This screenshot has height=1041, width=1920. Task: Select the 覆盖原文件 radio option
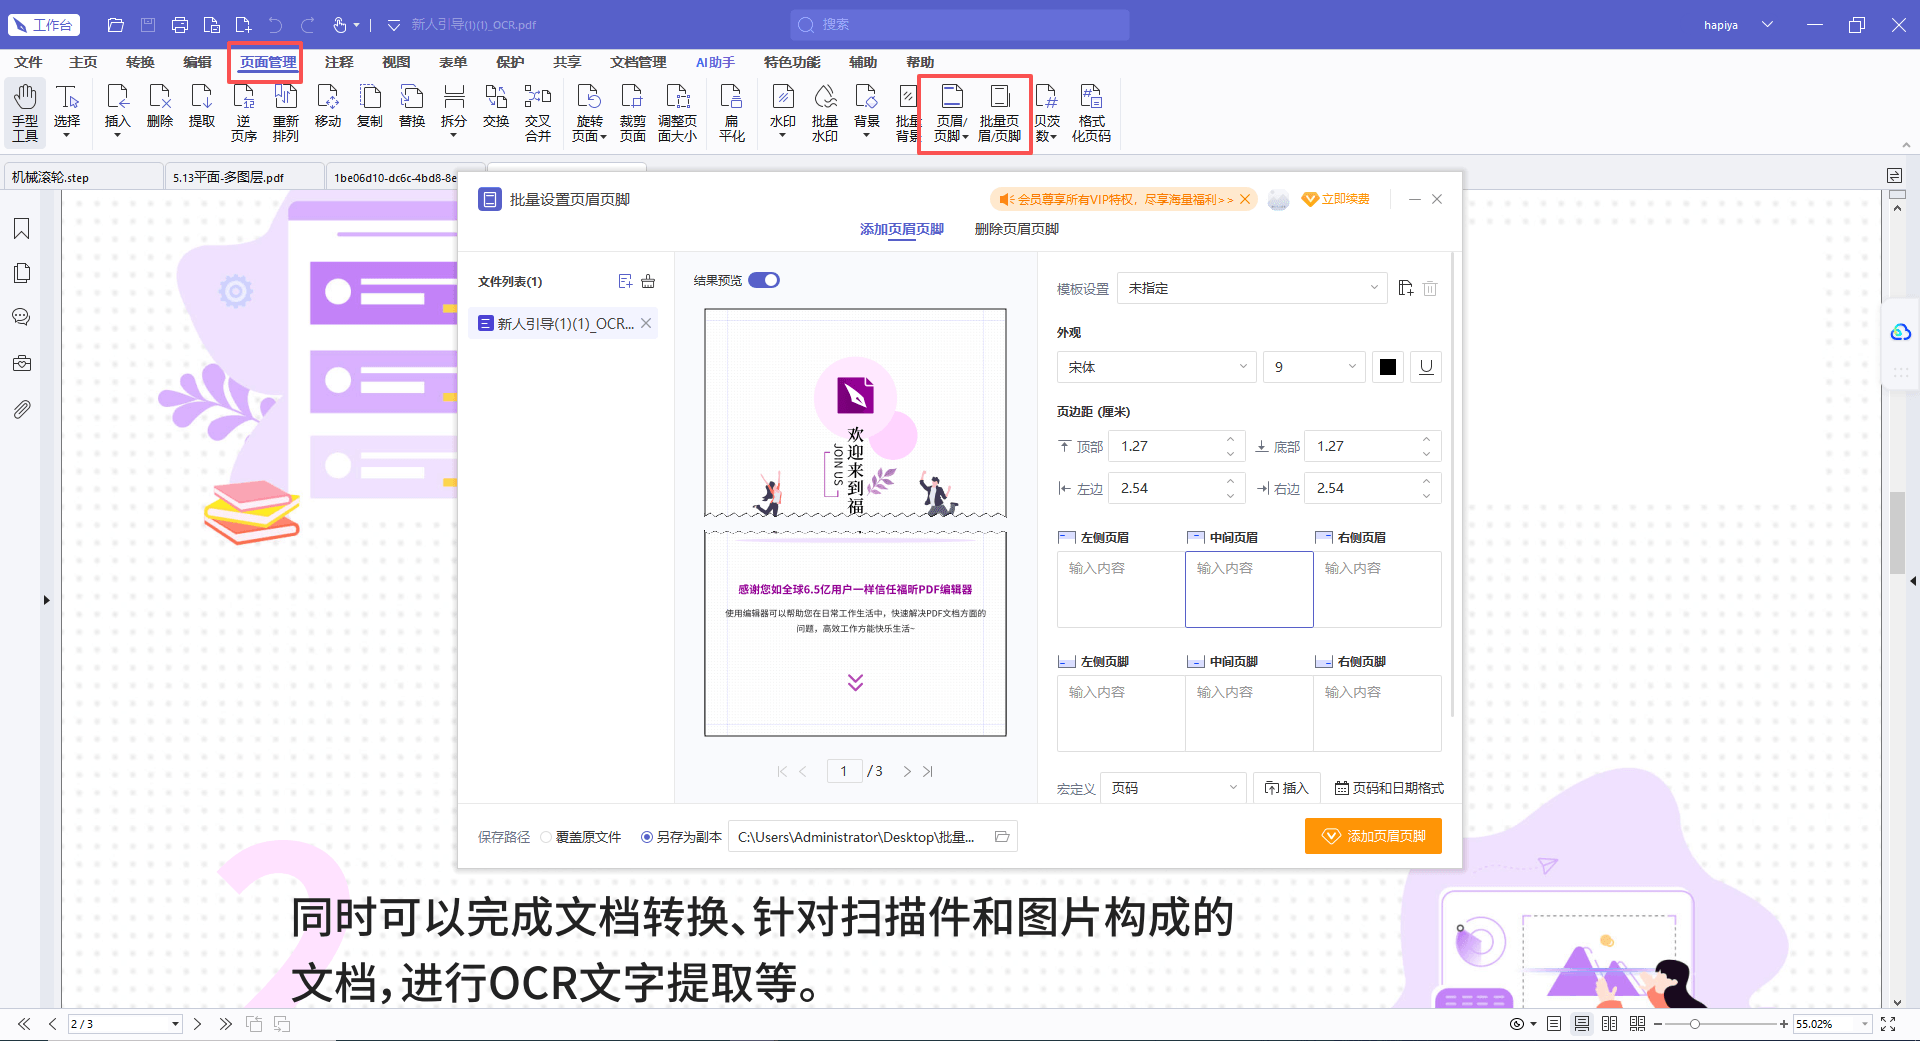pyautogui.click(x=546, y=837)
